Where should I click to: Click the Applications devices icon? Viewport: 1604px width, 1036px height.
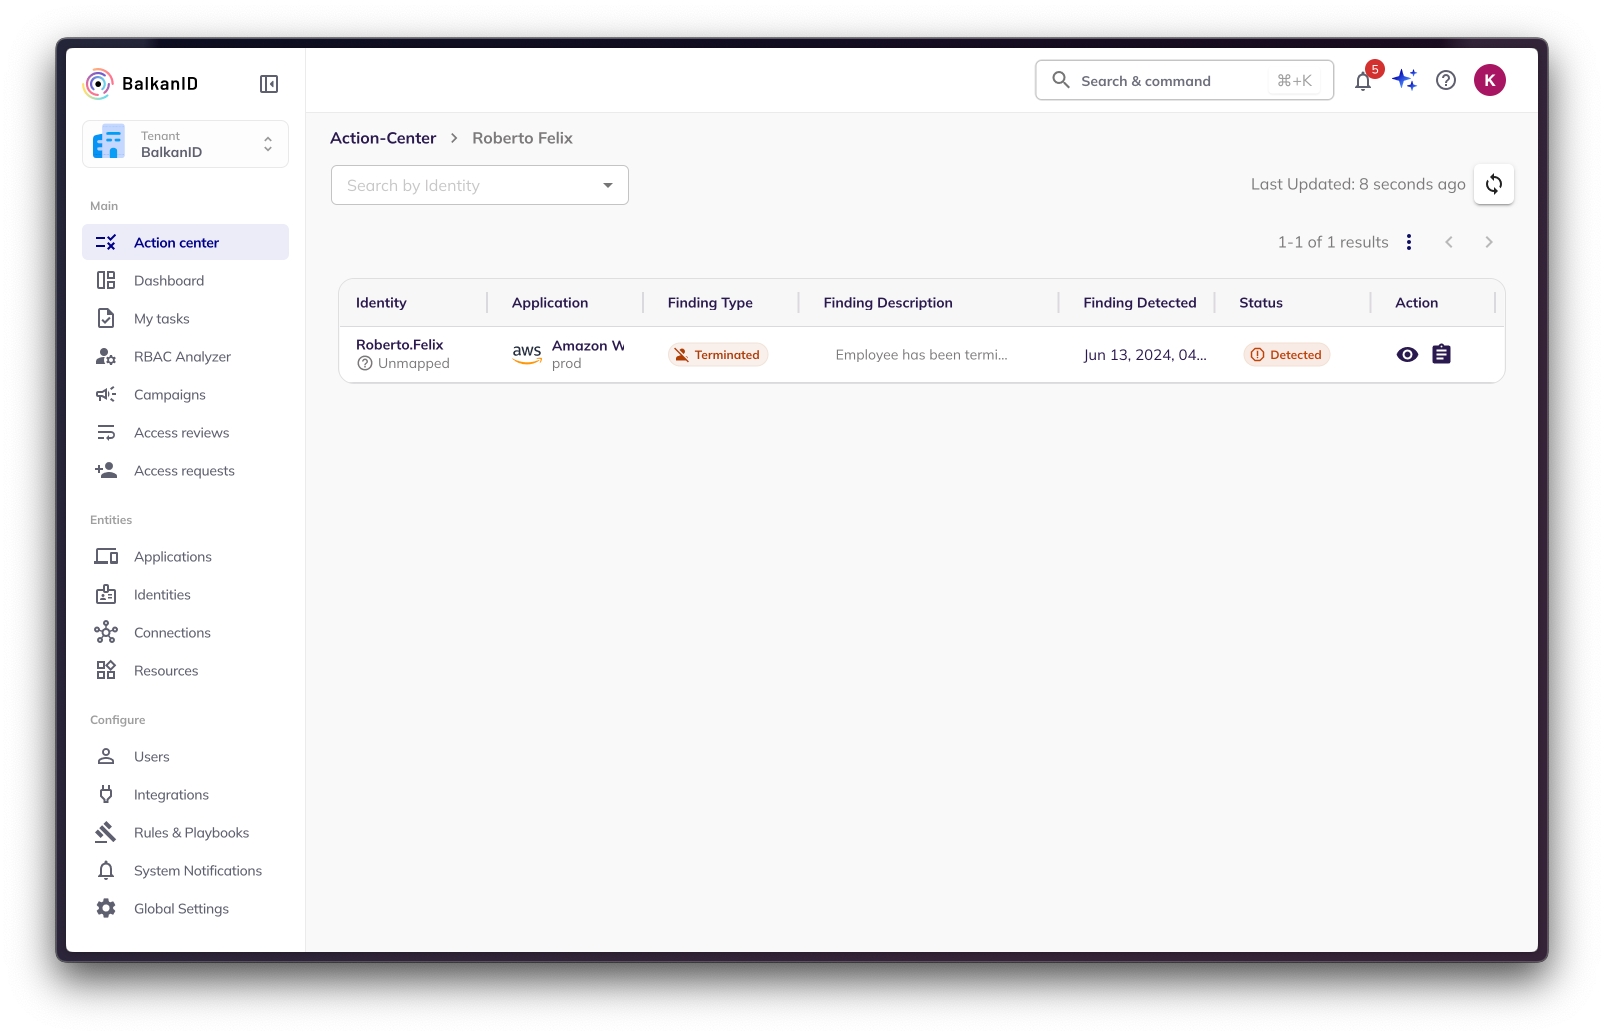(106, 556)
